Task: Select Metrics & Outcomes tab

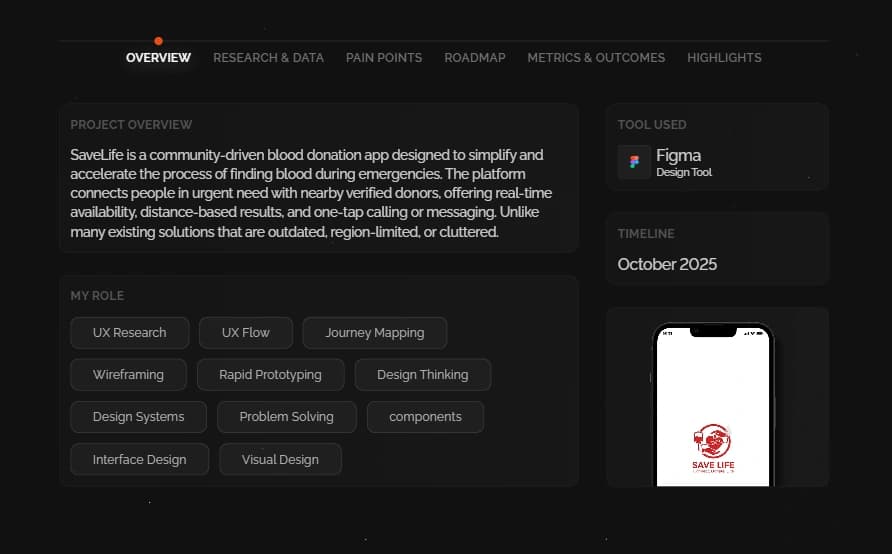Action: pos(596,57)
